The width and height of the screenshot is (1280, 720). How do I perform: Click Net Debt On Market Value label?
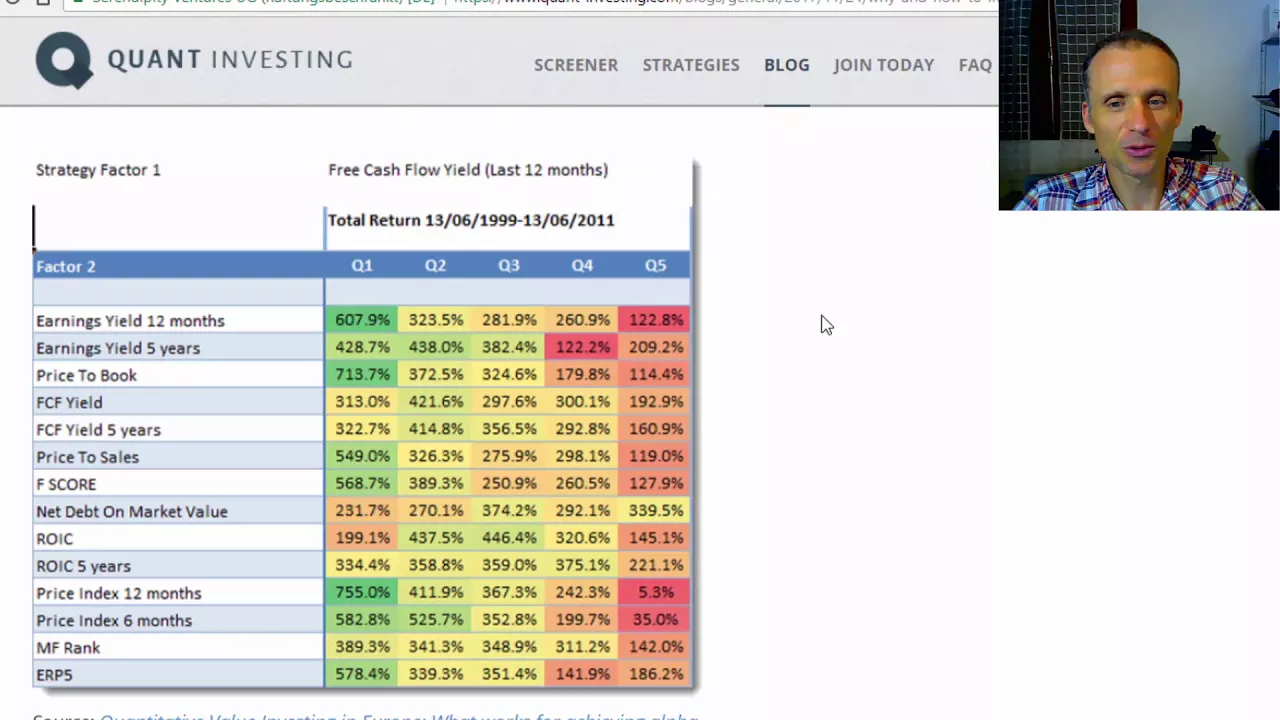tap(132, 511)
